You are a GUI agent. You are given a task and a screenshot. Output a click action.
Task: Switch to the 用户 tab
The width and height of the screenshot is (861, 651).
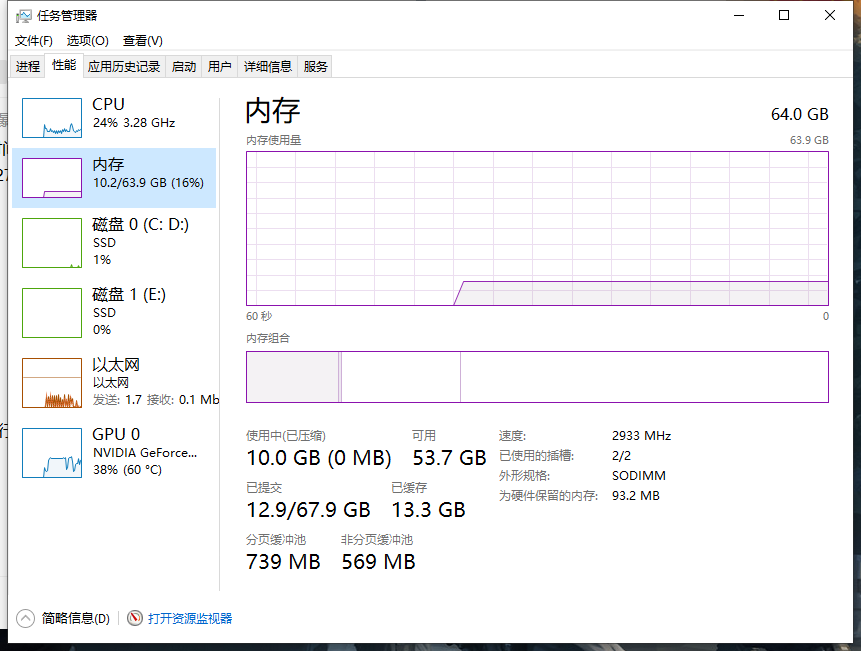click(x=220, y=66)
